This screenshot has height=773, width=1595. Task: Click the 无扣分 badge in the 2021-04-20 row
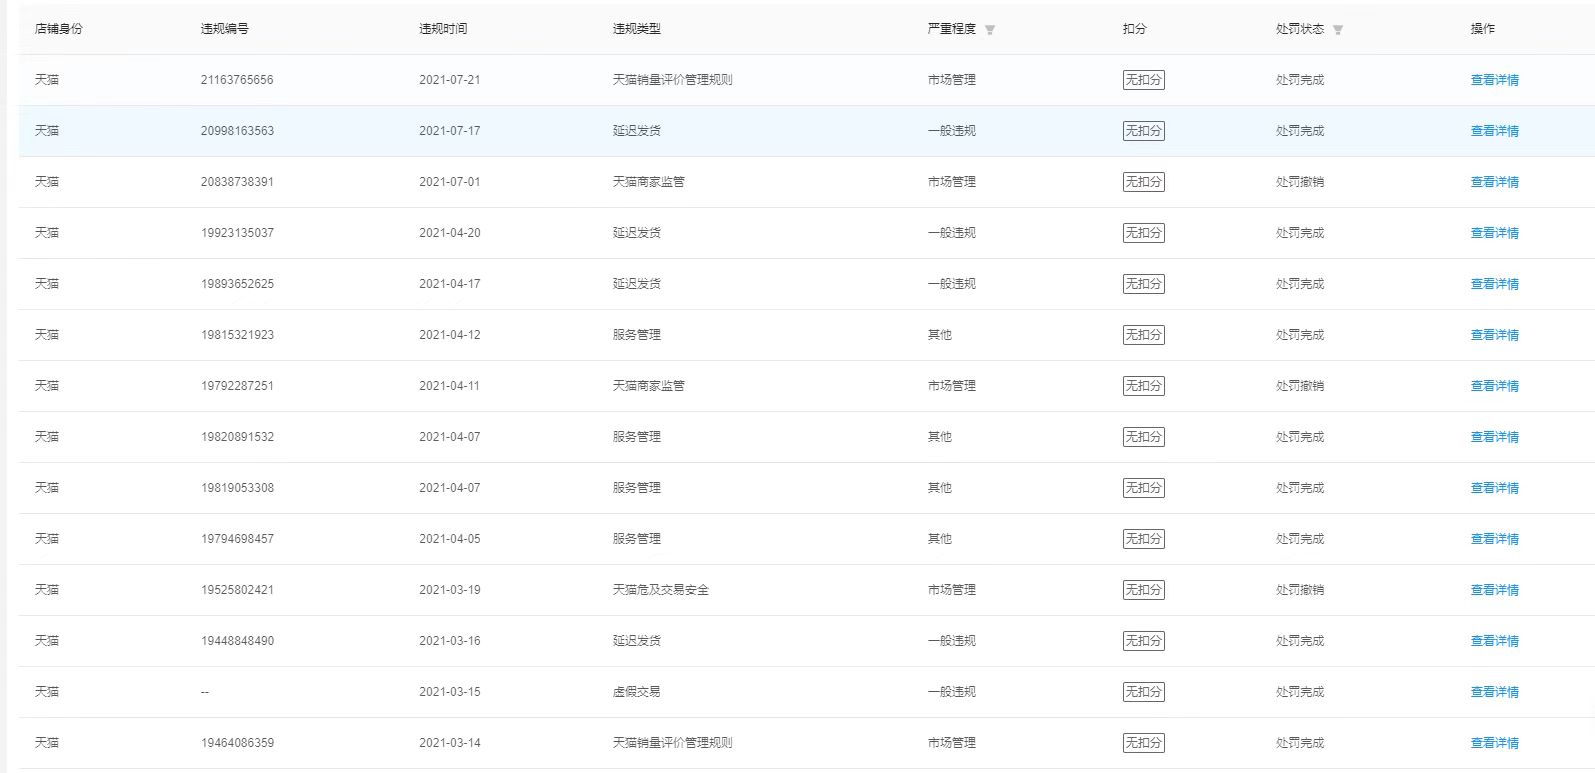tap(1144, 233)
